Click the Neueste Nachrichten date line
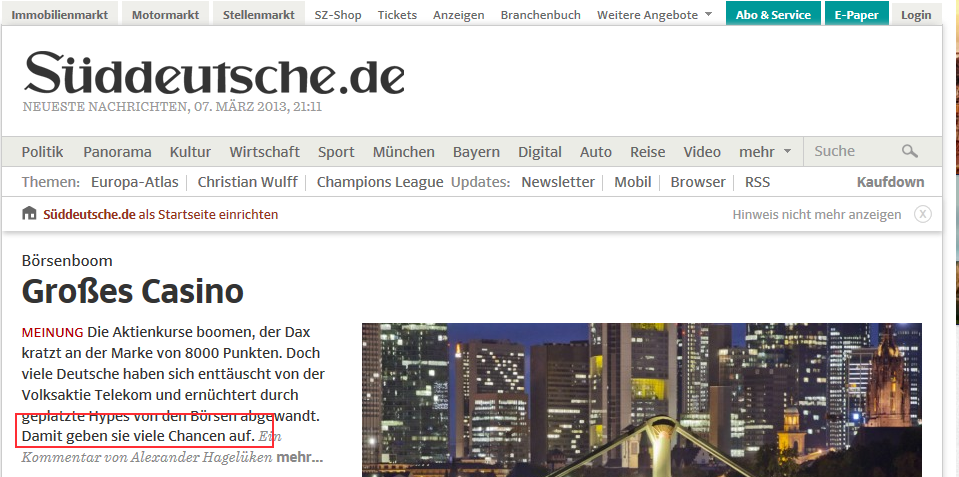The image size is (959, 477). [172, 107]
